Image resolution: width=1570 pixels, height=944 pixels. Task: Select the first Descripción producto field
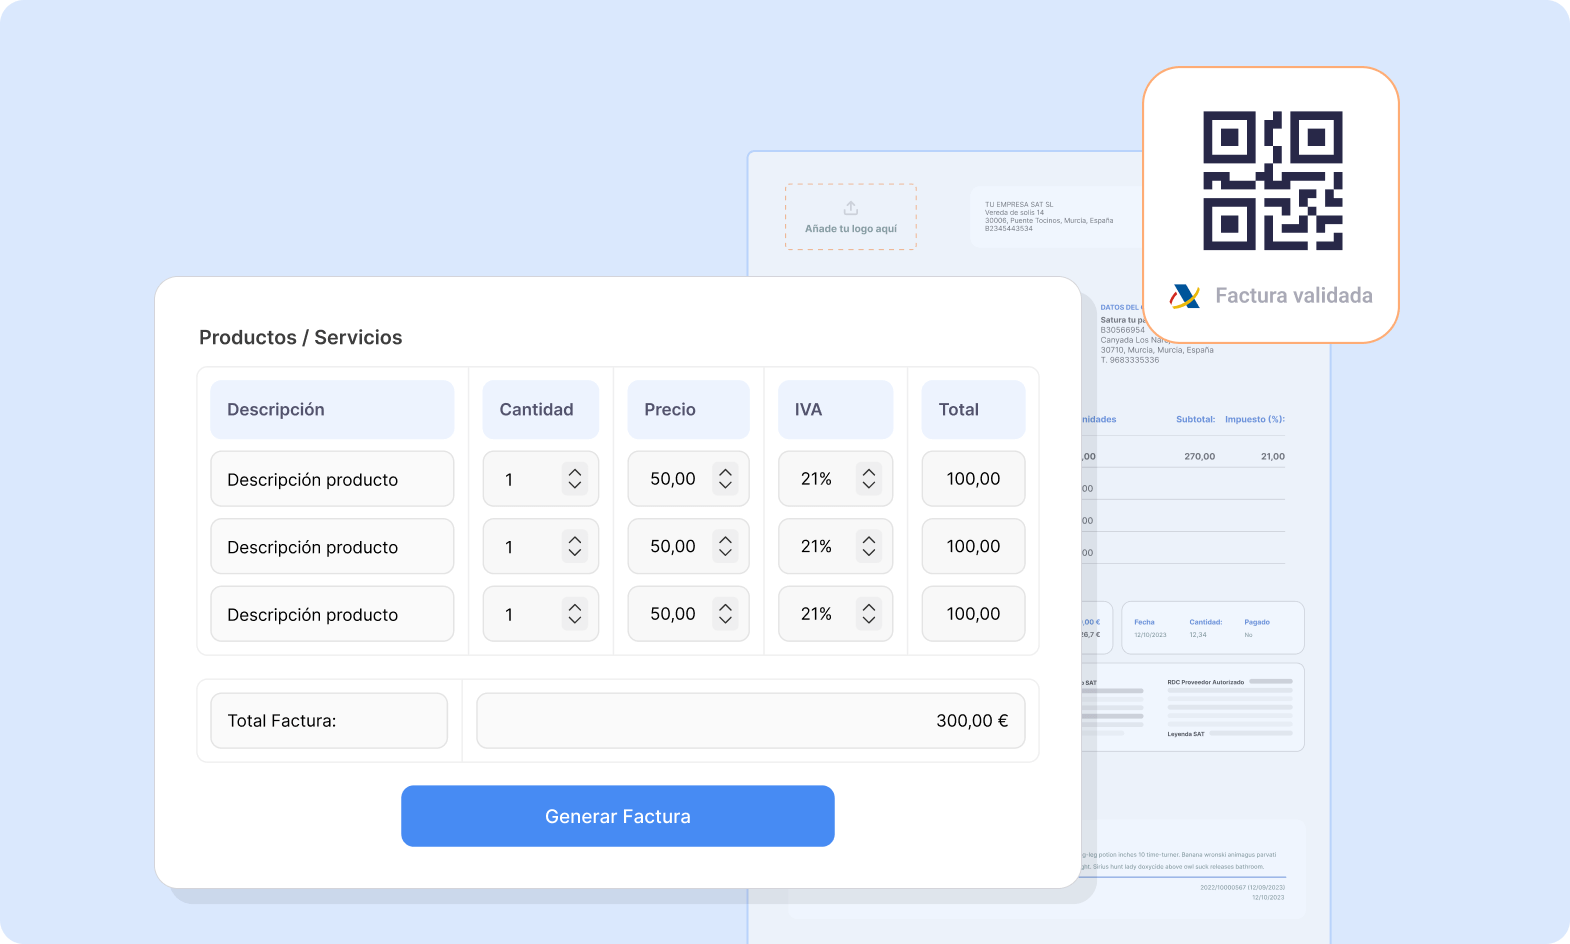pyautogui.click(x=331, y=479)
